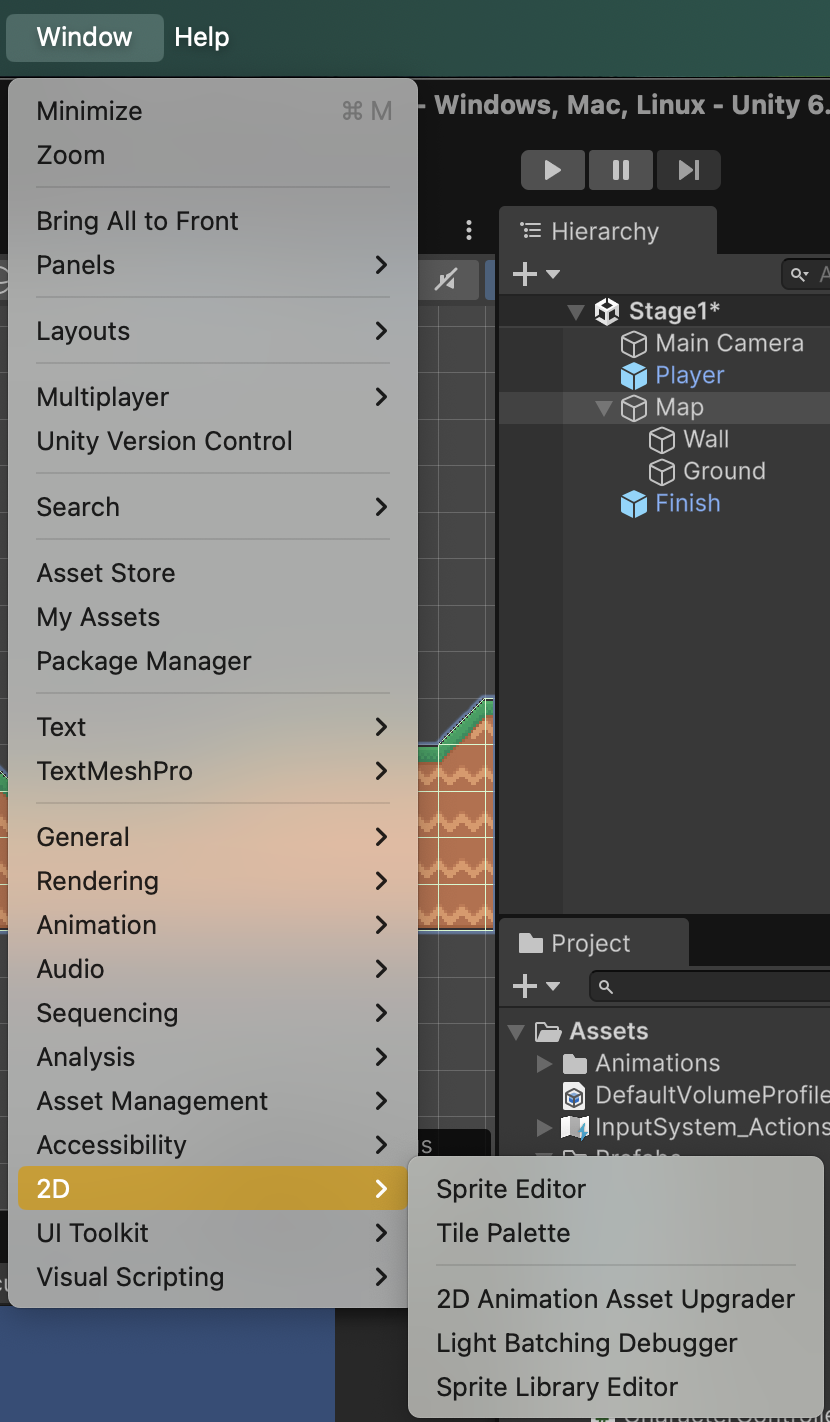
Task: Click the Stage1 scene Unity icon
Action: [606, 311]
